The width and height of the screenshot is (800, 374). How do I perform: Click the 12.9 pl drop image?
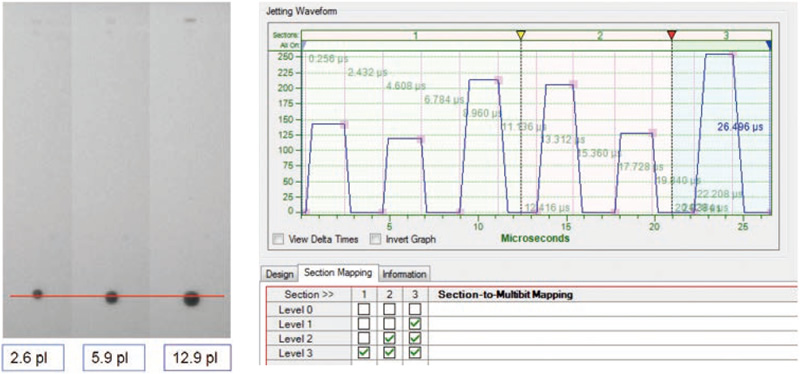pyautogui.click(x=191, y=298)
